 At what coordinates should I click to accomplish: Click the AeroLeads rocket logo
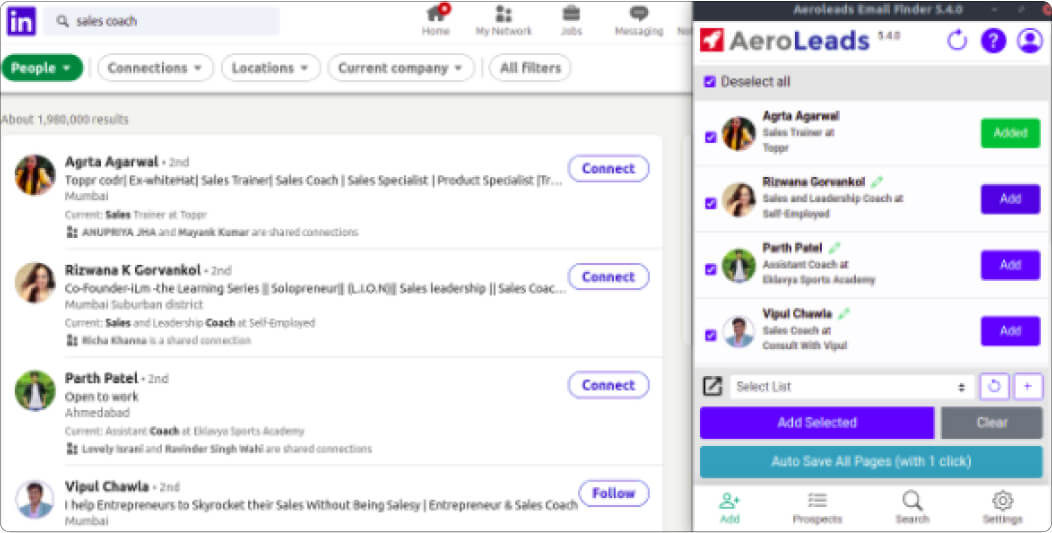[712, 40]
